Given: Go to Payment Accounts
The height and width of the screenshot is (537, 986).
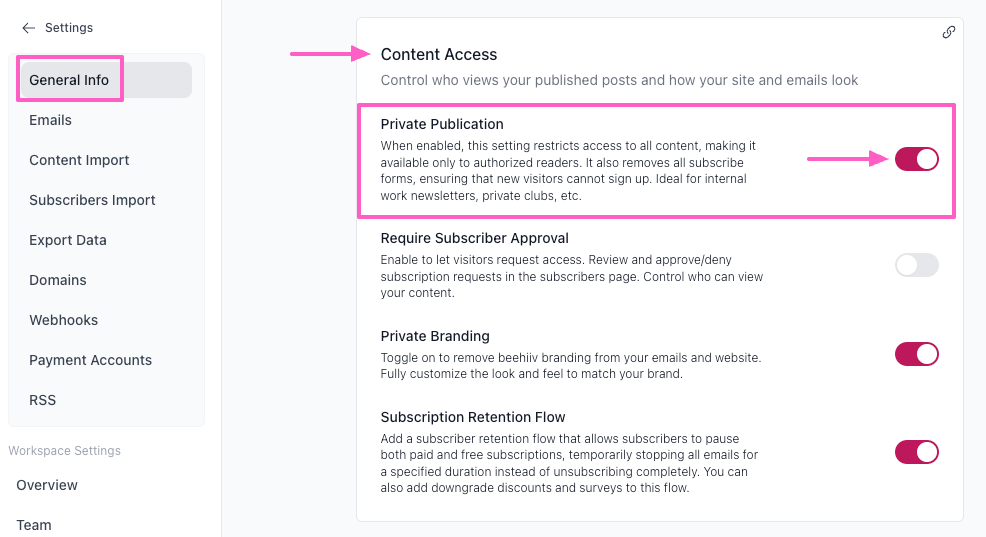Looking at the screenshot, I should (x=90, y=360).
